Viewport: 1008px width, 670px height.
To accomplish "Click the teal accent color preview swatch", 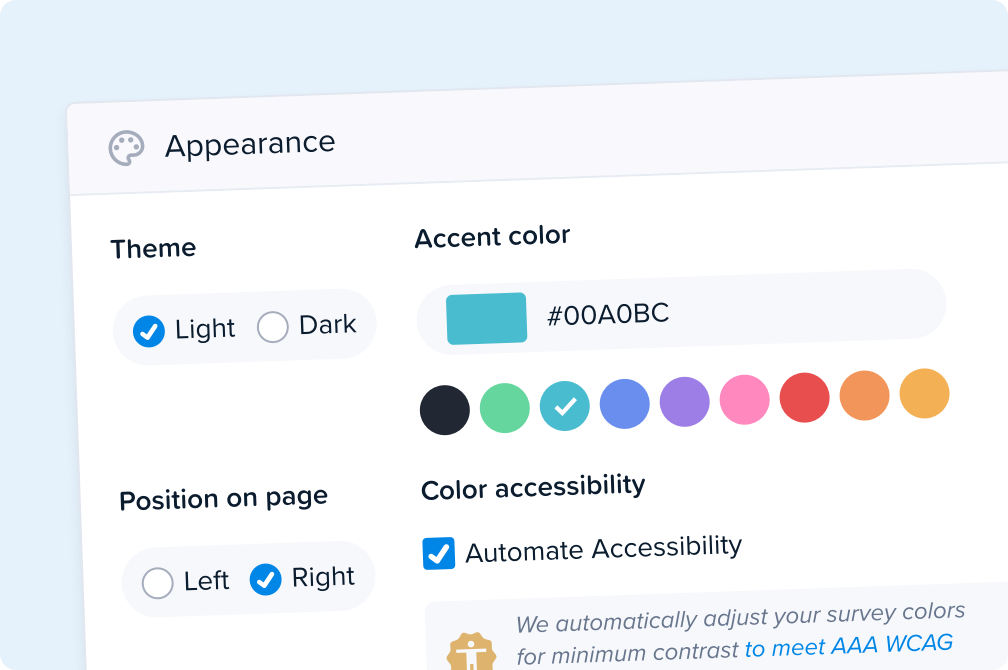I will point(487,318).
